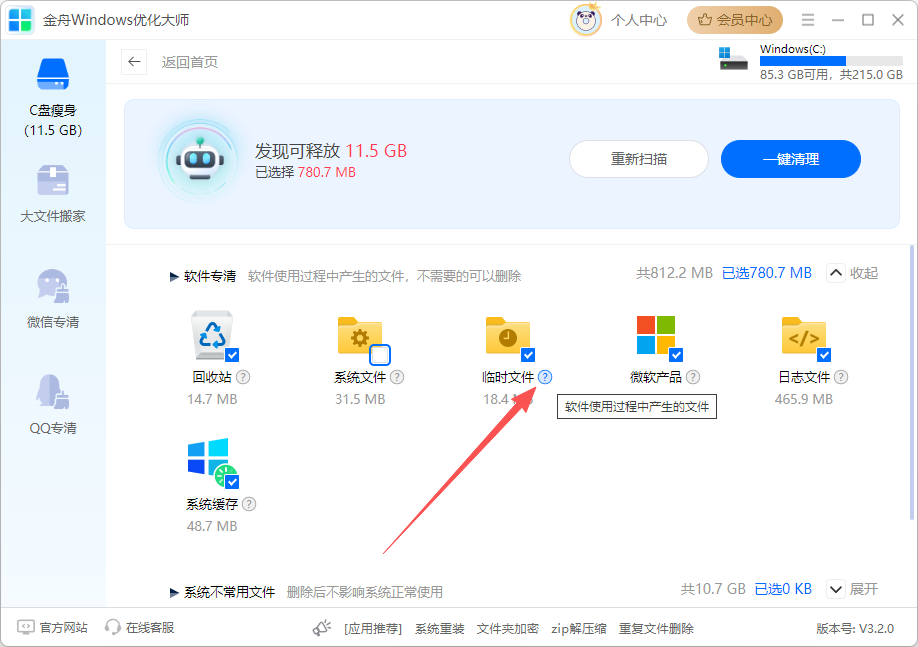Image resolution: width=918 pixels, height=647 pixels.
Task: Click 已选0 KB selected size text
Action: 783,589
